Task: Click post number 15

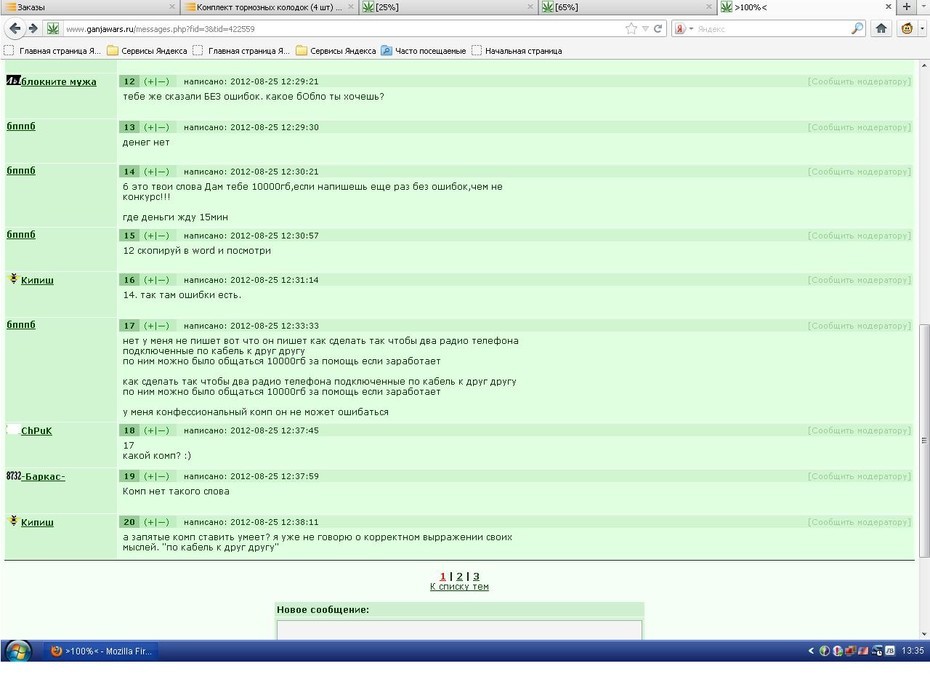Action: (129, 235)
